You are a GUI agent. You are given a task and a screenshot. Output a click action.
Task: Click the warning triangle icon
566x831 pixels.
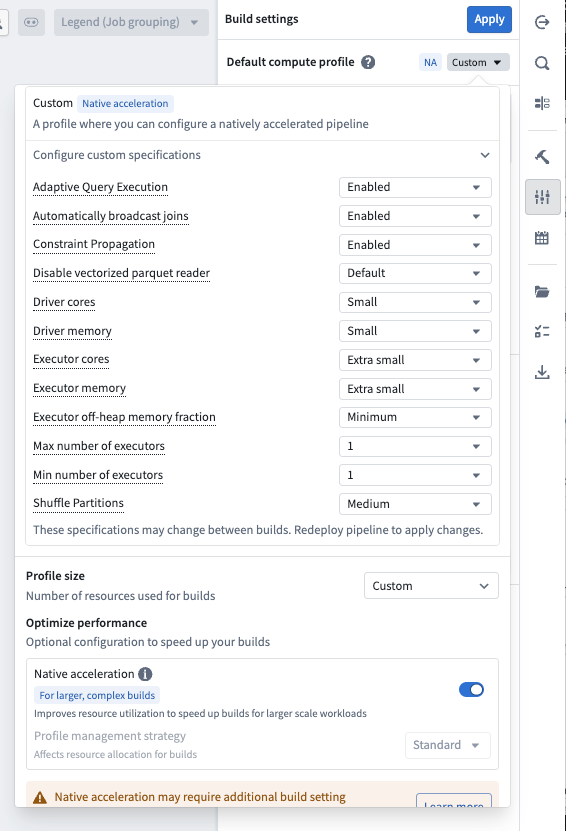[40, 798]
